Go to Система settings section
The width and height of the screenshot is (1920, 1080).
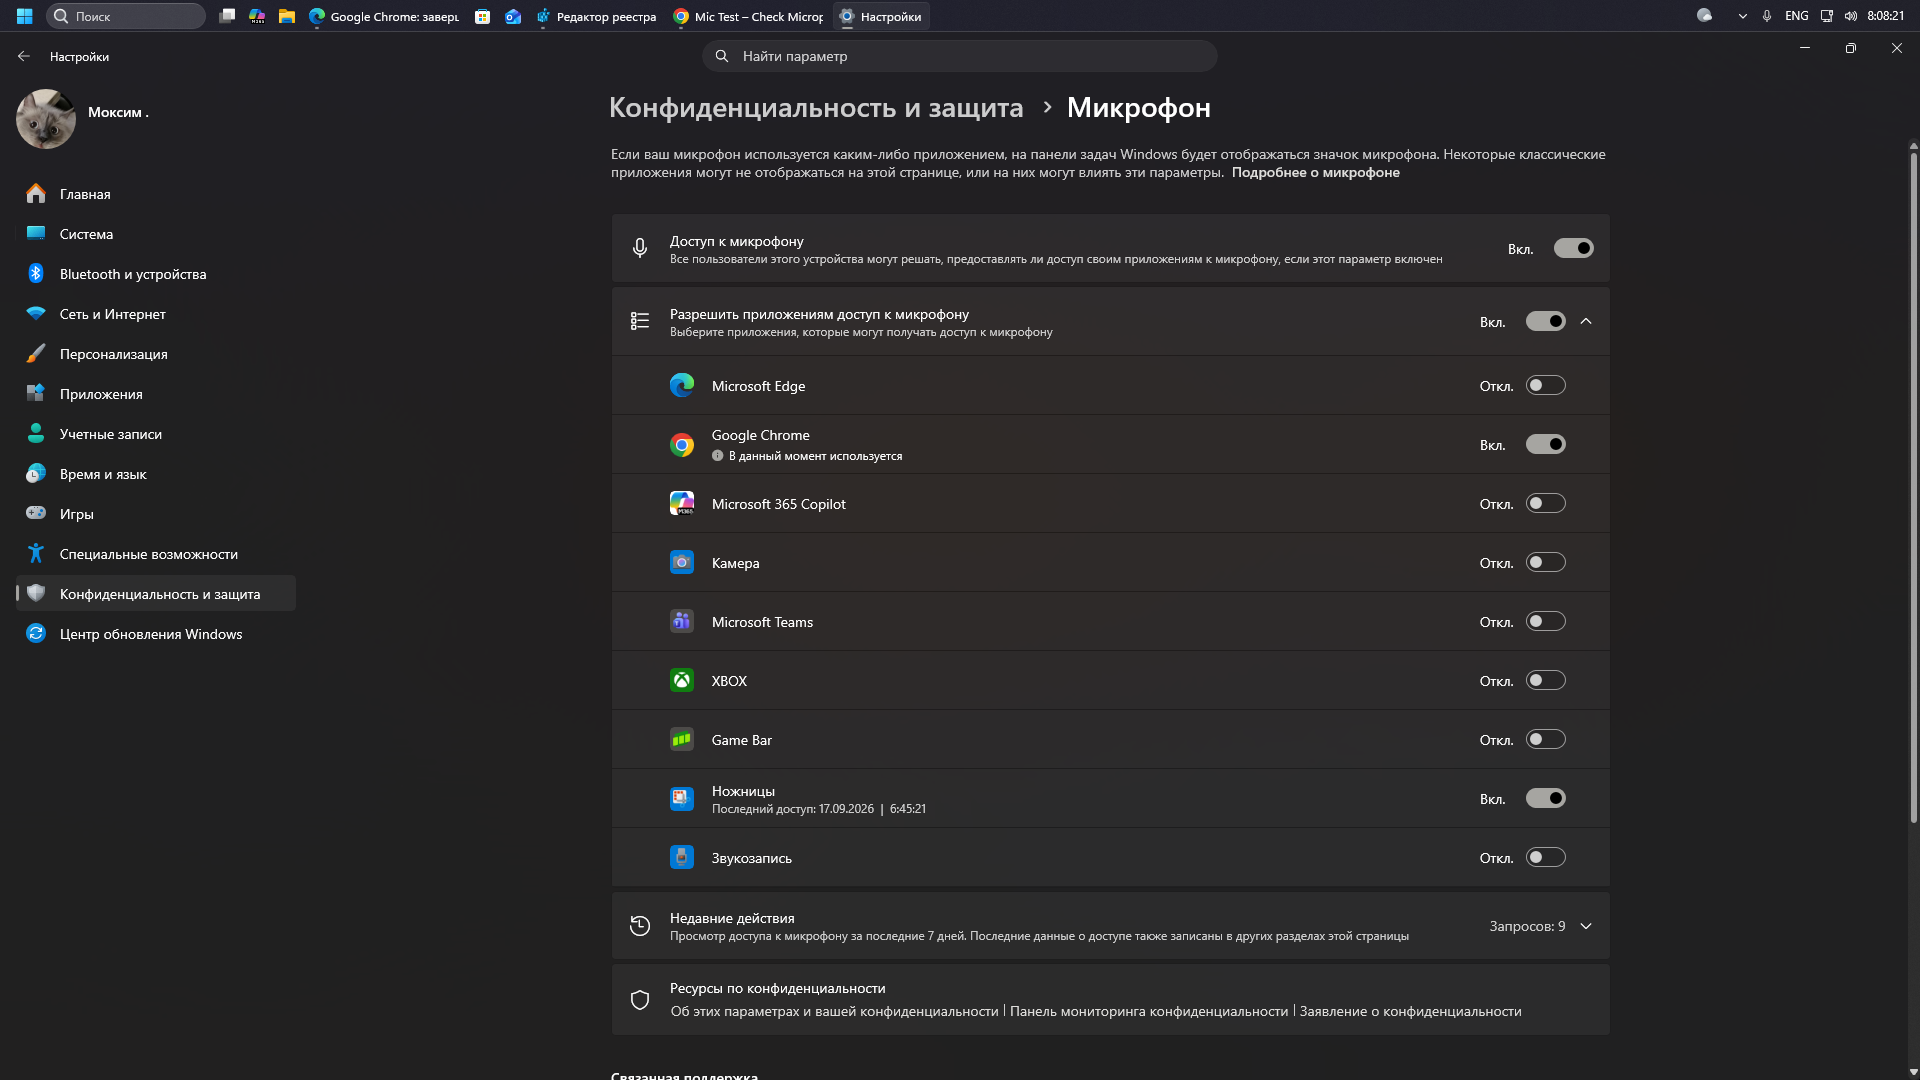[156, 234]
